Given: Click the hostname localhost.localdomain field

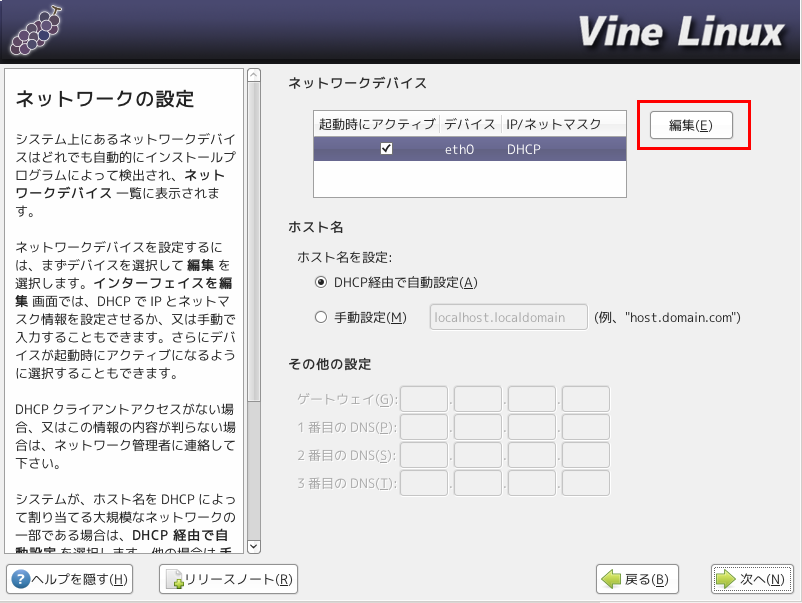Looking at the screenshot, I should click(508, 317).
